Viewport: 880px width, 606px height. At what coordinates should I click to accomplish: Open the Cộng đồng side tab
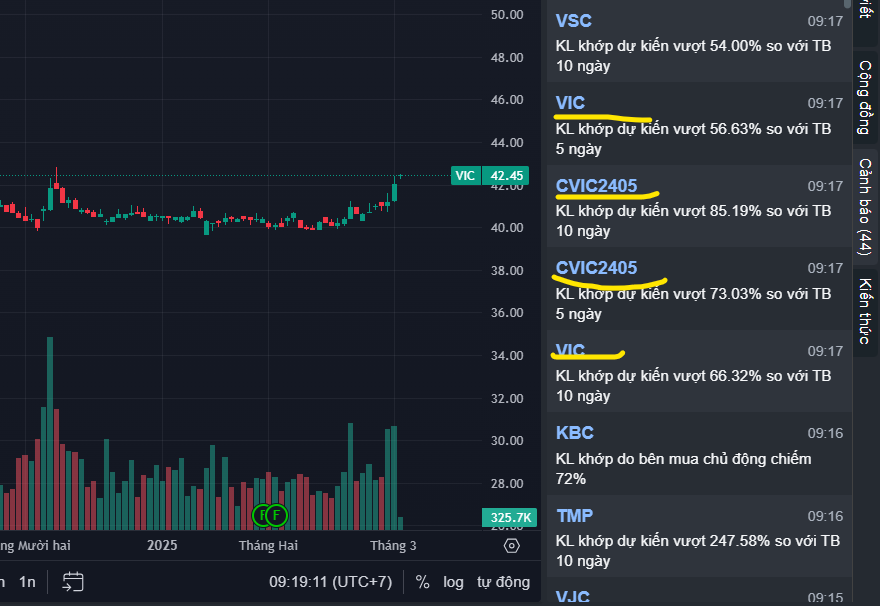tap(865, 98)
